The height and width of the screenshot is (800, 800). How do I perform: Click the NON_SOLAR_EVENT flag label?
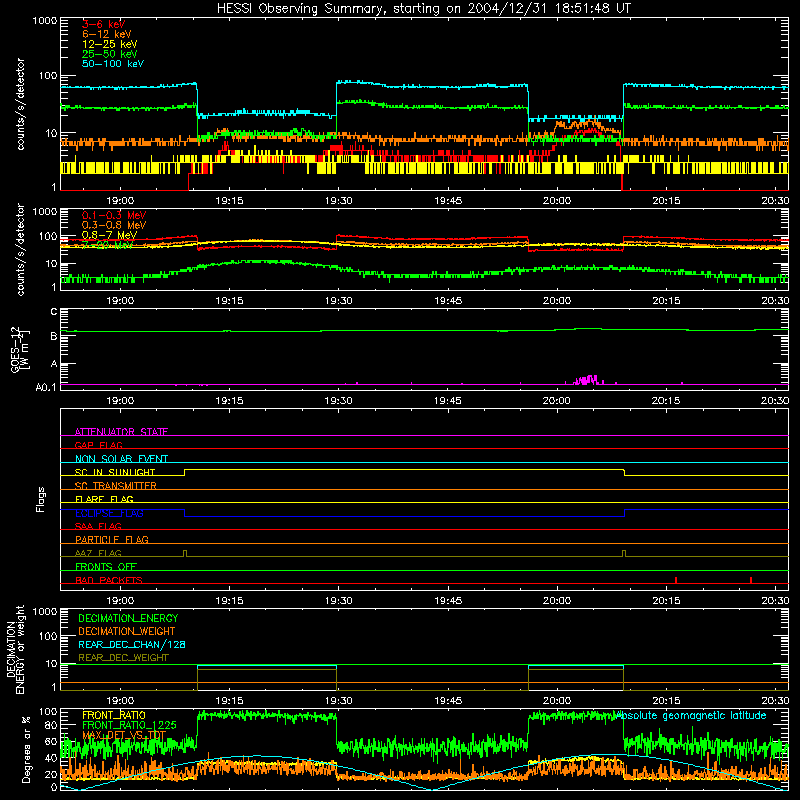point(121,459)
